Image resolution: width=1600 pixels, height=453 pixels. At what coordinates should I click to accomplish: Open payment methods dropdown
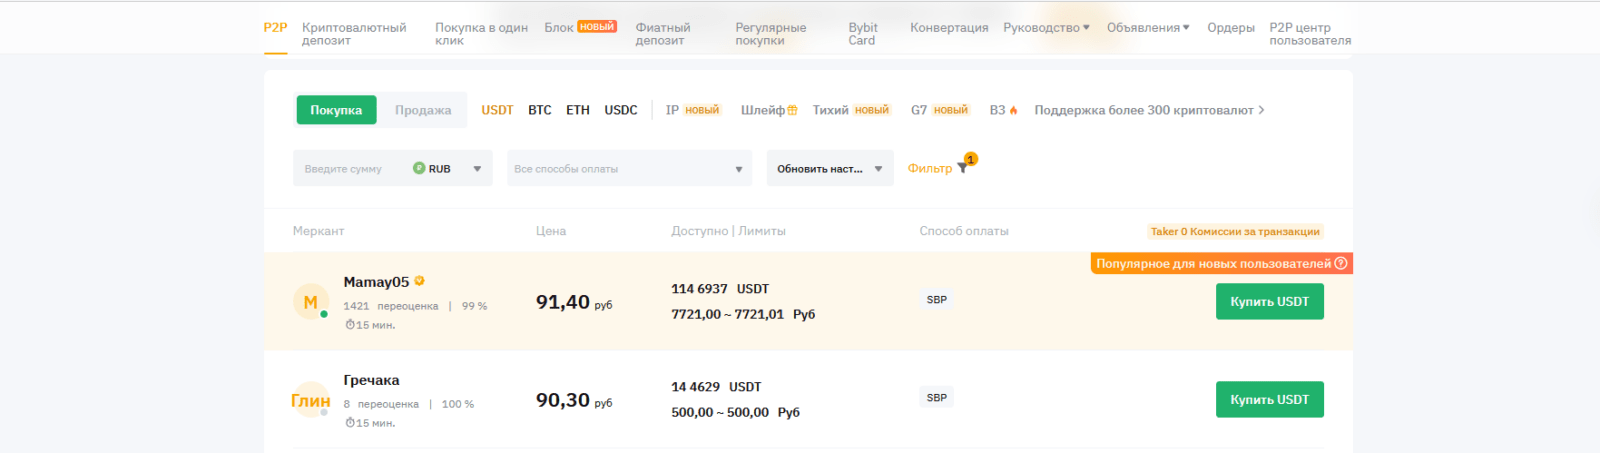[x=629, y=169]
